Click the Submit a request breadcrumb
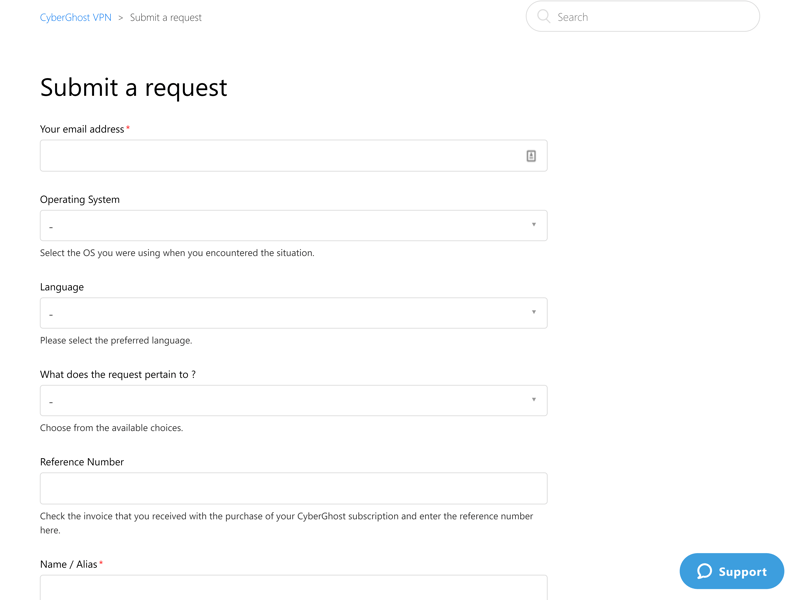This screenshot has width=800, height=600. [166, 17]
